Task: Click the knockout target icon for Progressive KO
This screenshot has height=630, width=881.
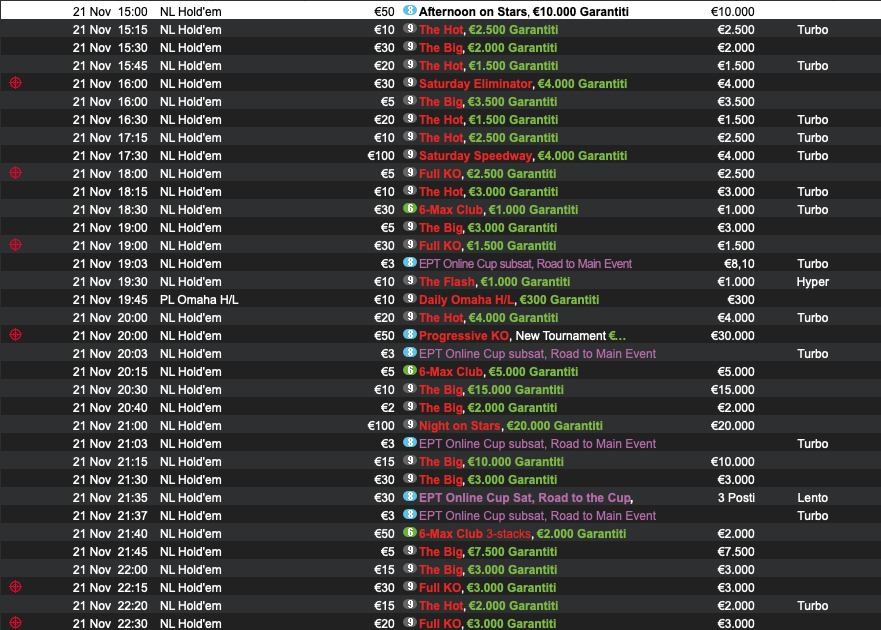Action: [16, 335]
